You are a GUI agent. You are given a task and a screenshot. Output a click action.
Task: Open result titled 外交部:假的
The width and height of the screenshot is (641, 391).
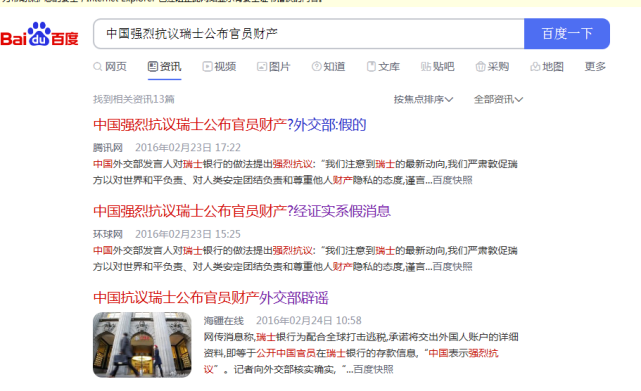229,125
